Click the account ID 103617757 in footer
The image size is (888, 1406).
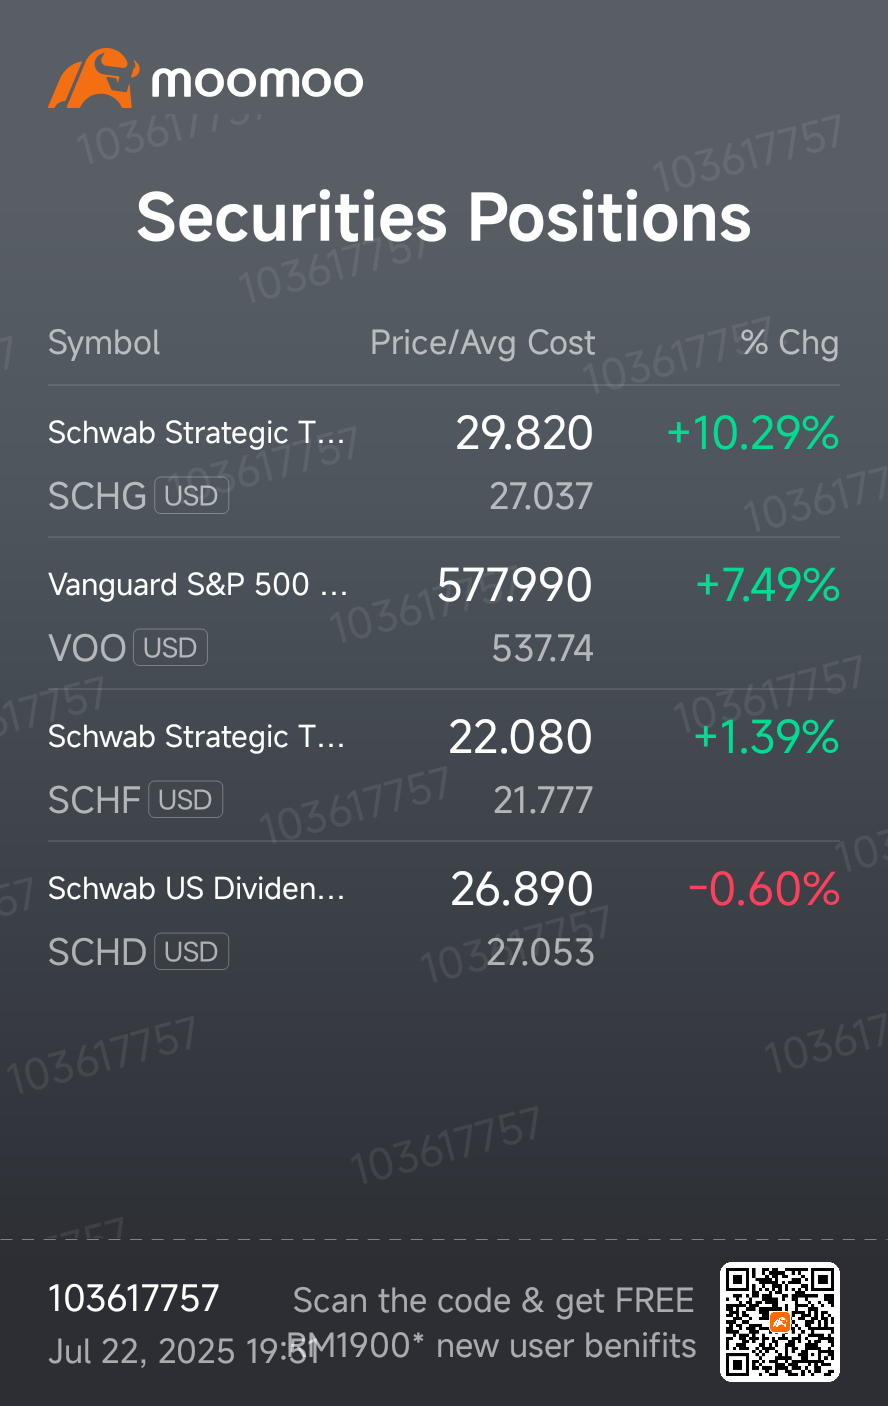(134, 1298)
